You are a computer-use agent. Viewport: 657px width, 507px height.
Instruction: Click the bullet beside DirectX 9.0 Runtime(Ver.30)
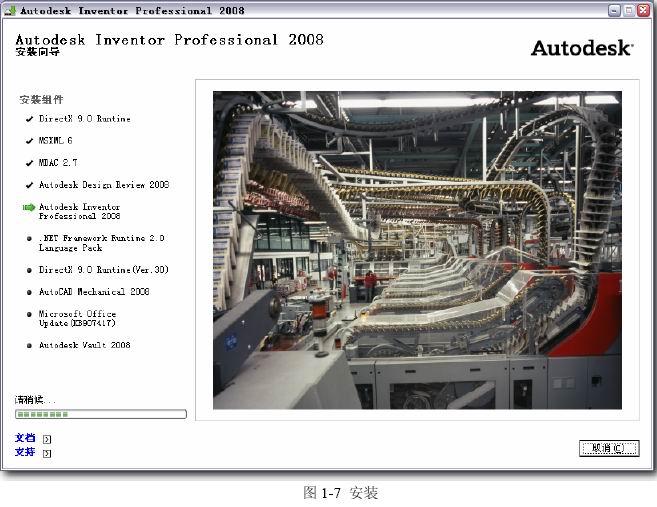point(29,270)
